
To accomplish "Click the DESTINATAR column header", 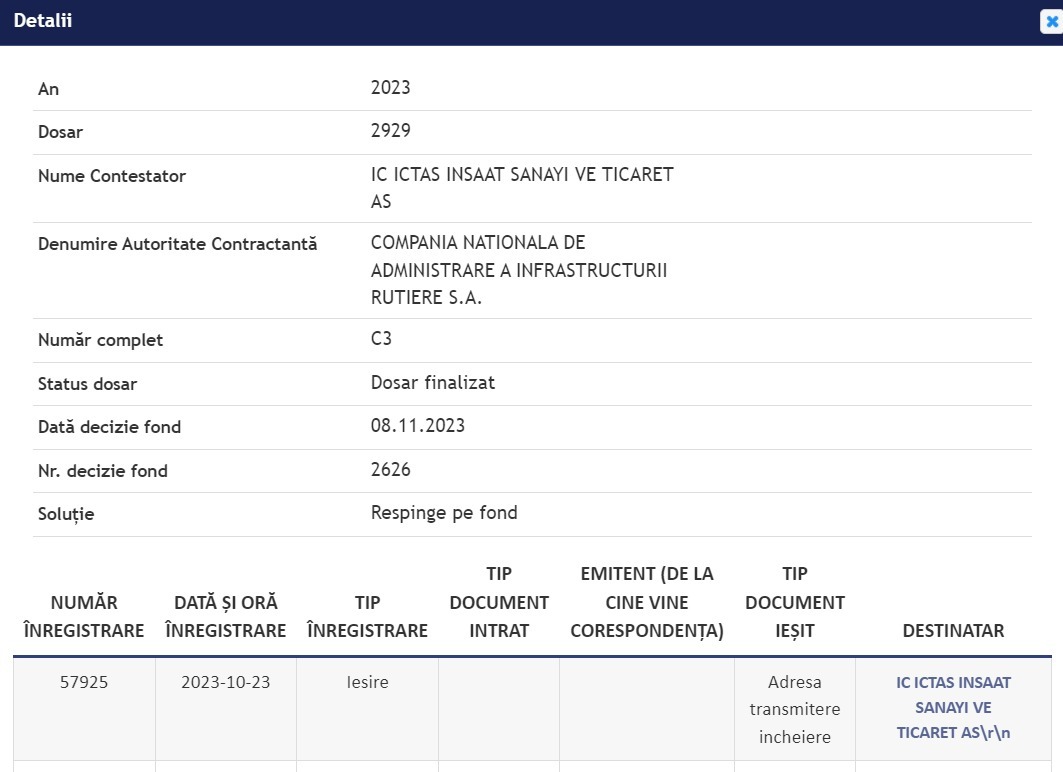I will tap(953, 630).
